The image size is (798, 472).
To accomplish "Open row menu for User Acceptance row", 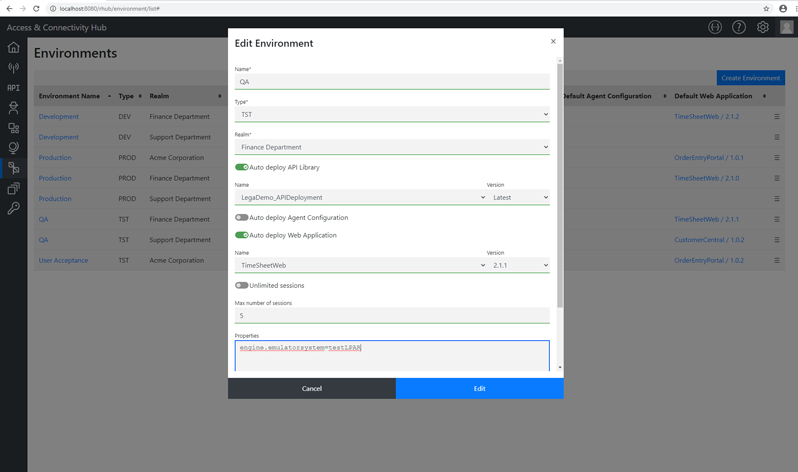I will point(777,260).
